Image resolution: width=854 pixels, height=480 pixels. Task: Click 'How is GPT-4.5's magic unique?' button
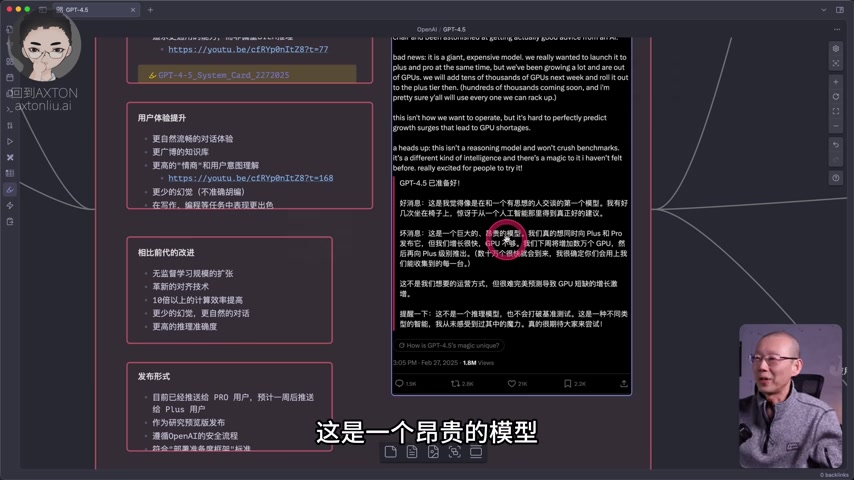pyautogui.click(x=449, y=345)
